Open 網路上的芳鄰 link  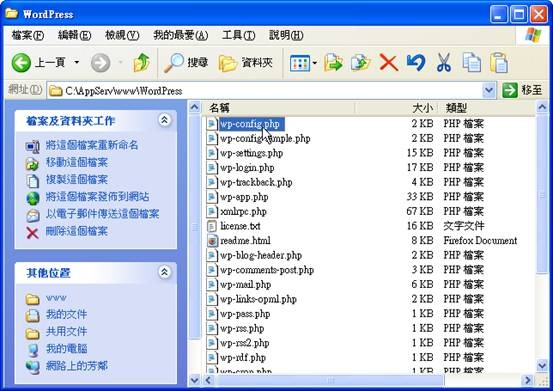click(x=77, y=366)
